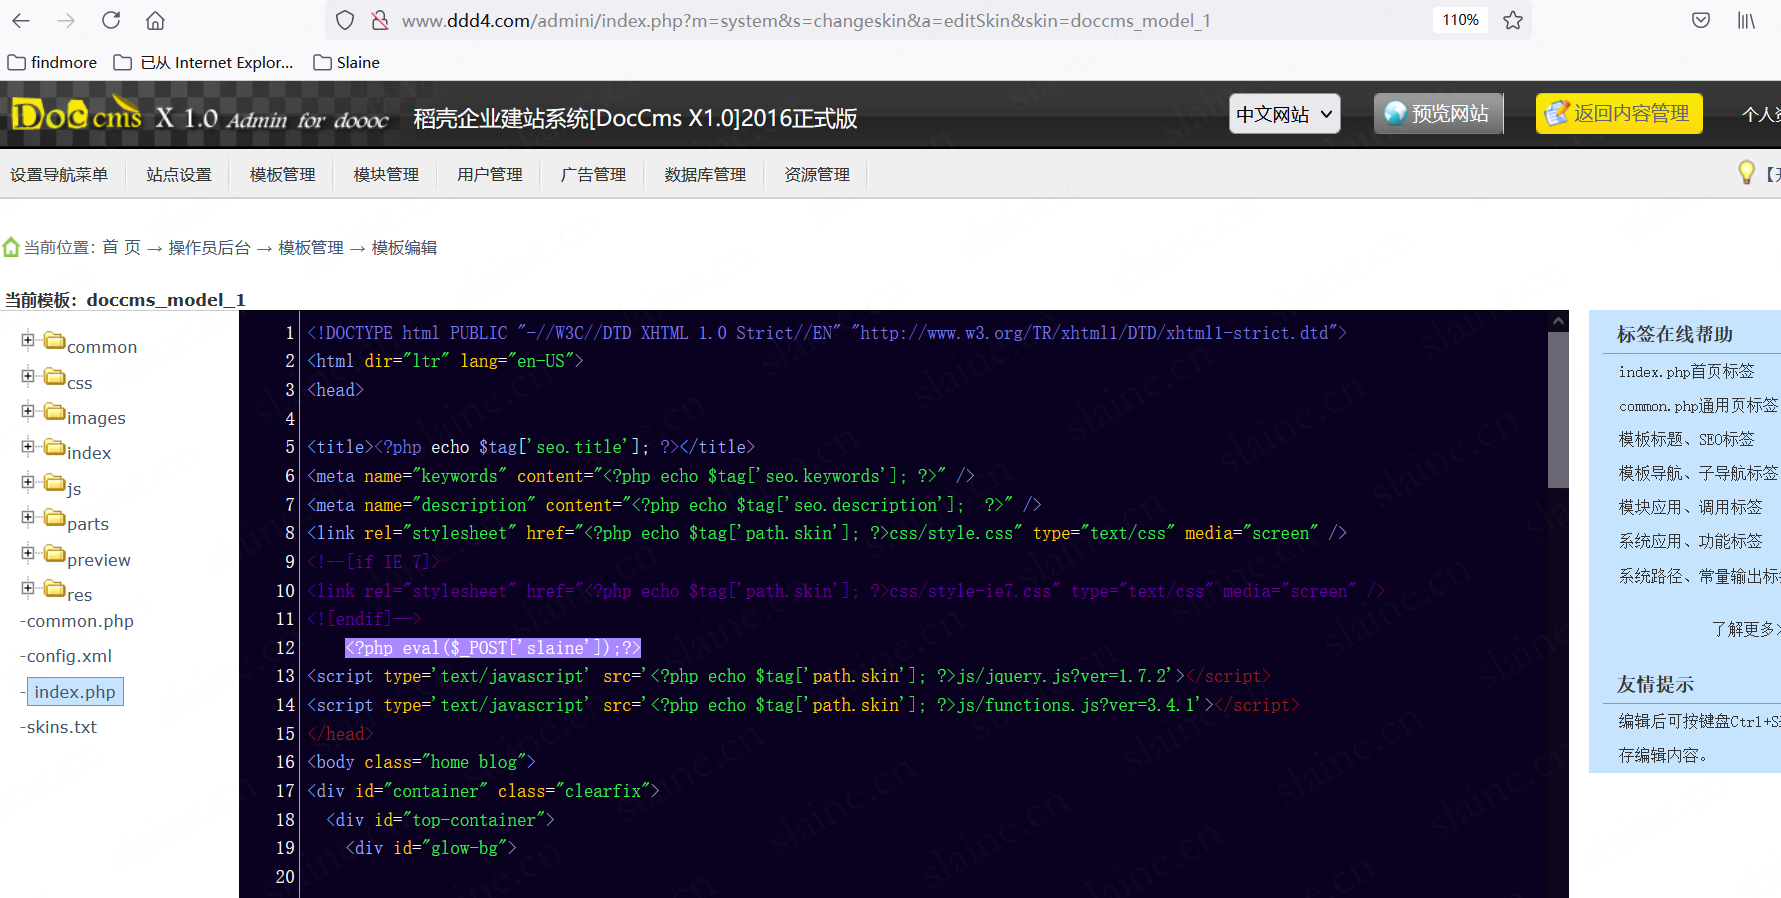This screenshot has height=898, width=1781.
Task: Click the home icon beside 当前位置
Action: coord(11,246)
